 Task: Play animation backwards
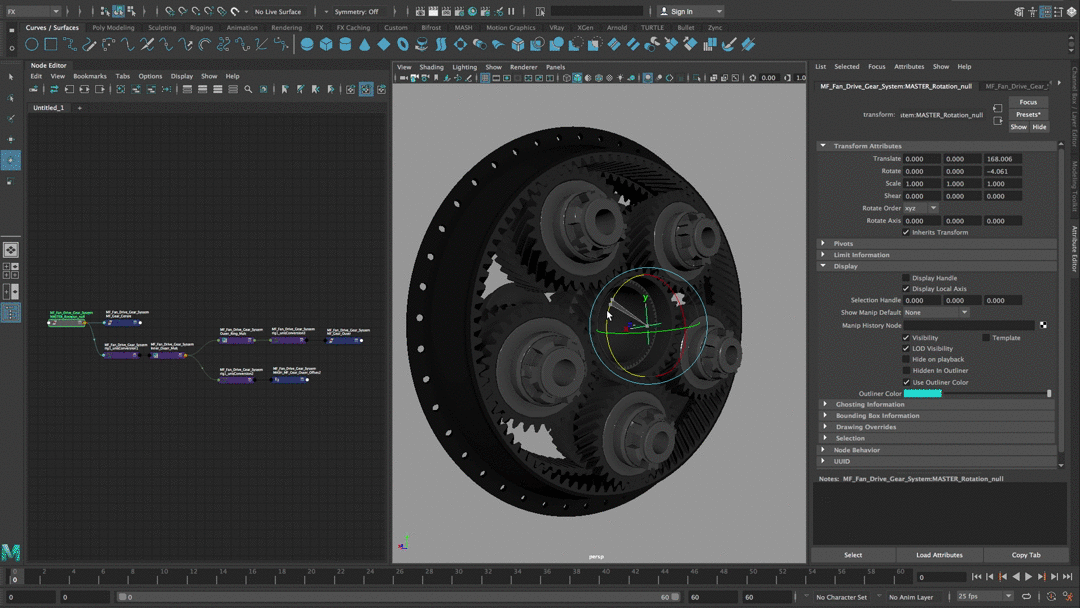(x=1016, y=577)
